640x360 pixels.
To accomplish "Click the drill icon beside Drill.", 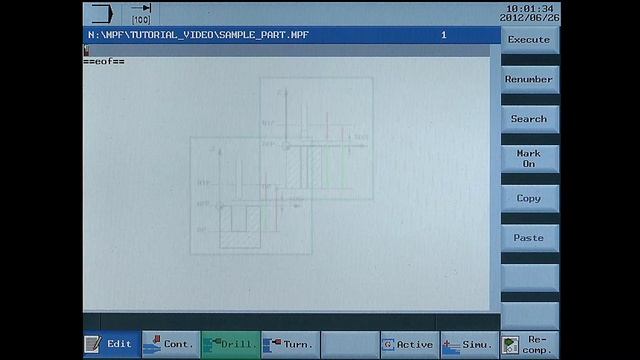I will (211, 345).
